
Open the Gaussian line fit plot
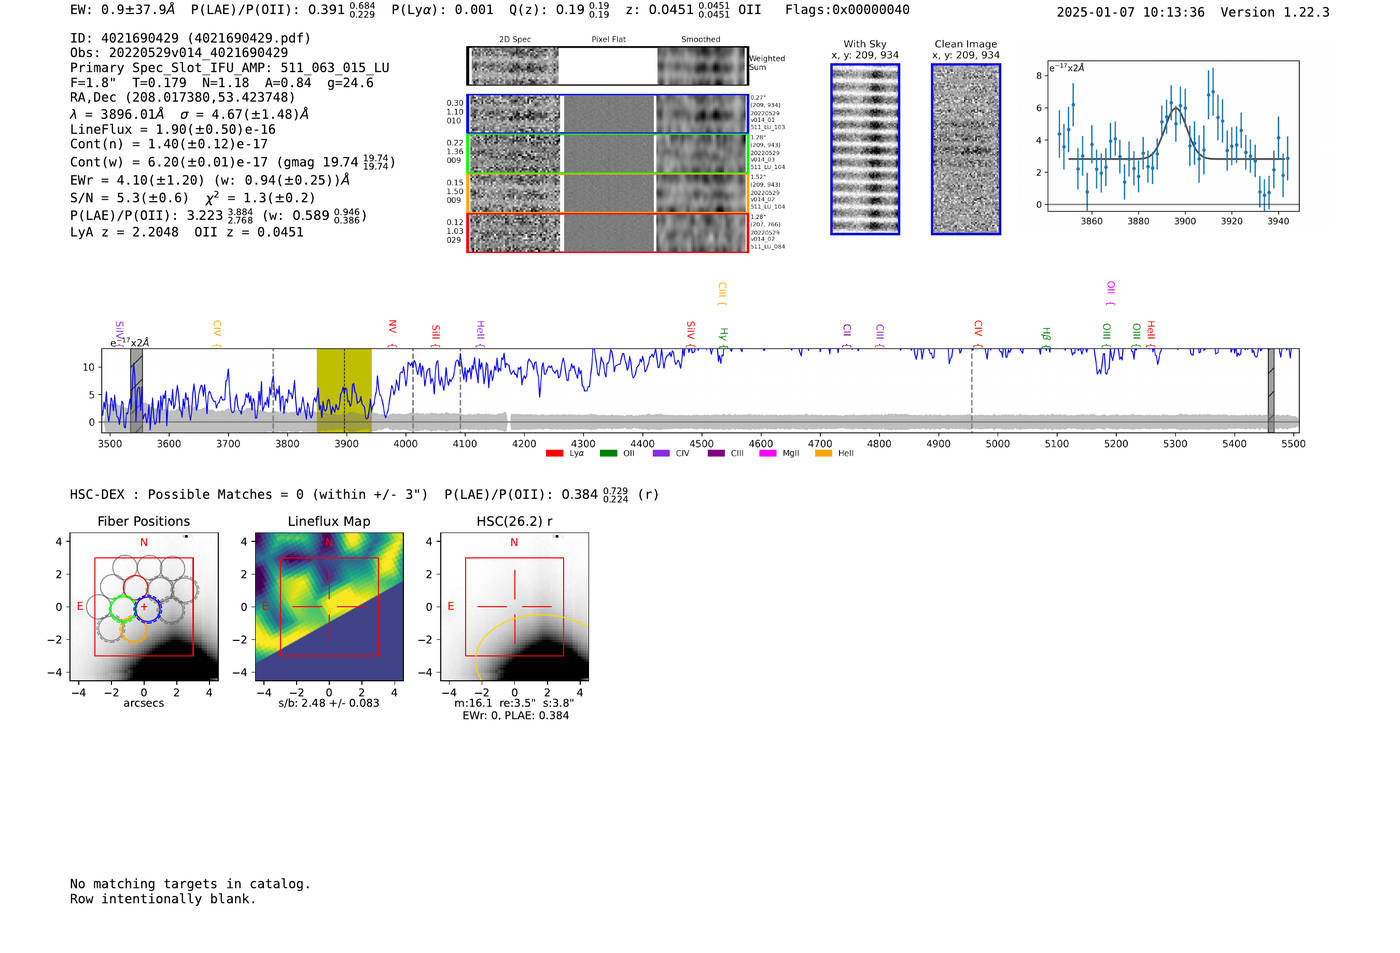[1172, 136]
